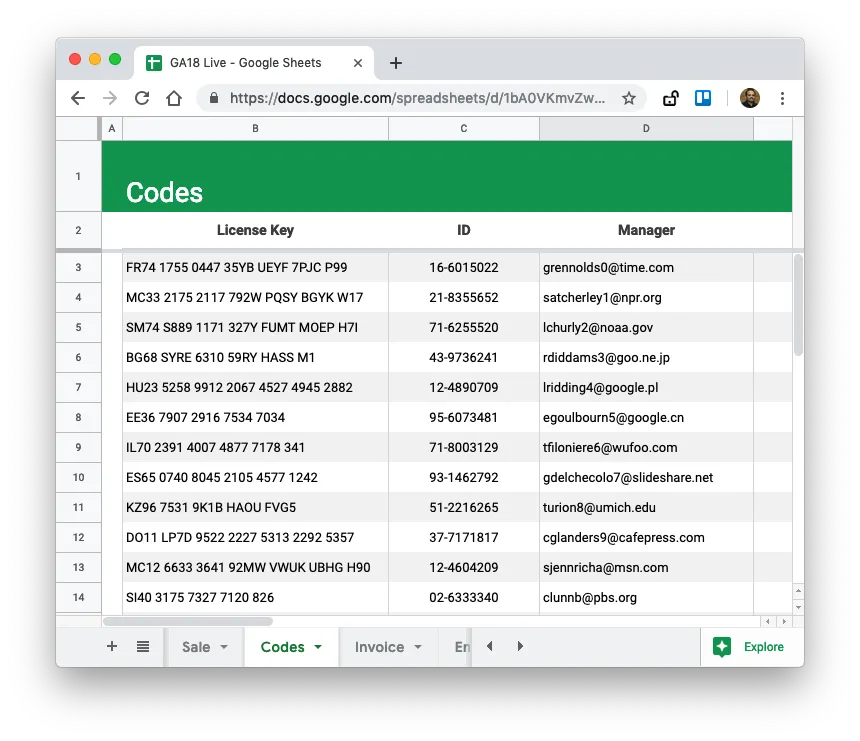Expand the Codes tab dropdown arrow
This screenshot has height=741, width=860.
pos(318,647)
